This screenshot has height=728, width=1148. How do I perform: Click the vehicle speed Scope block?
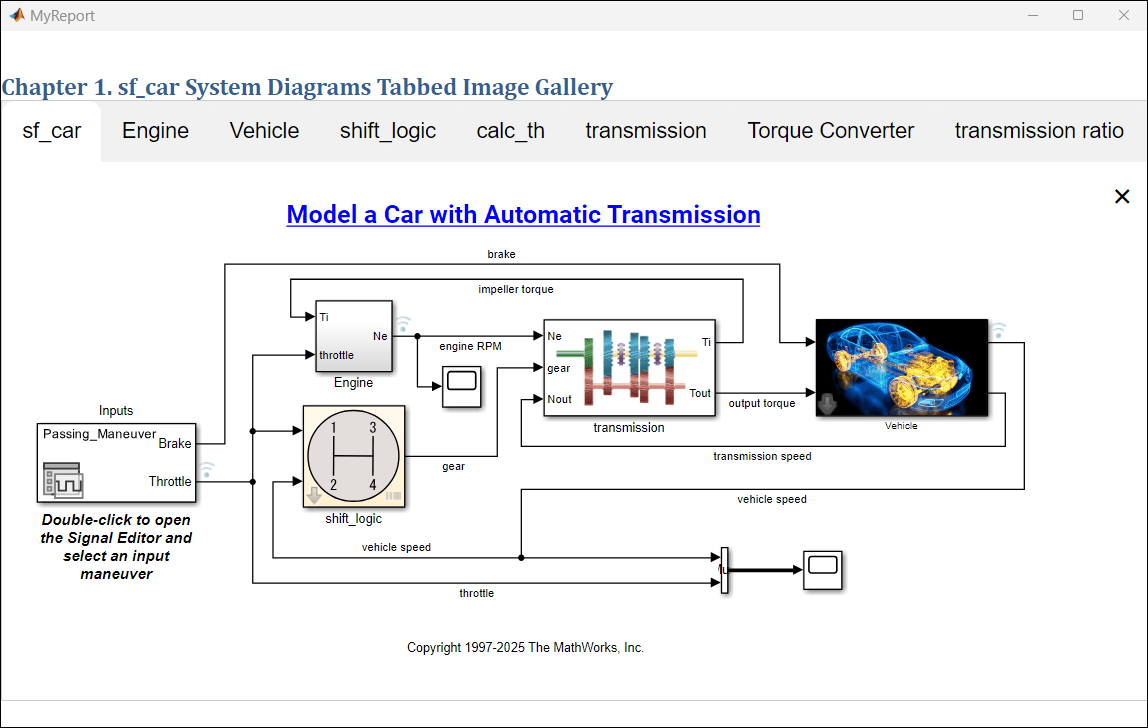(x=822, y=570)
